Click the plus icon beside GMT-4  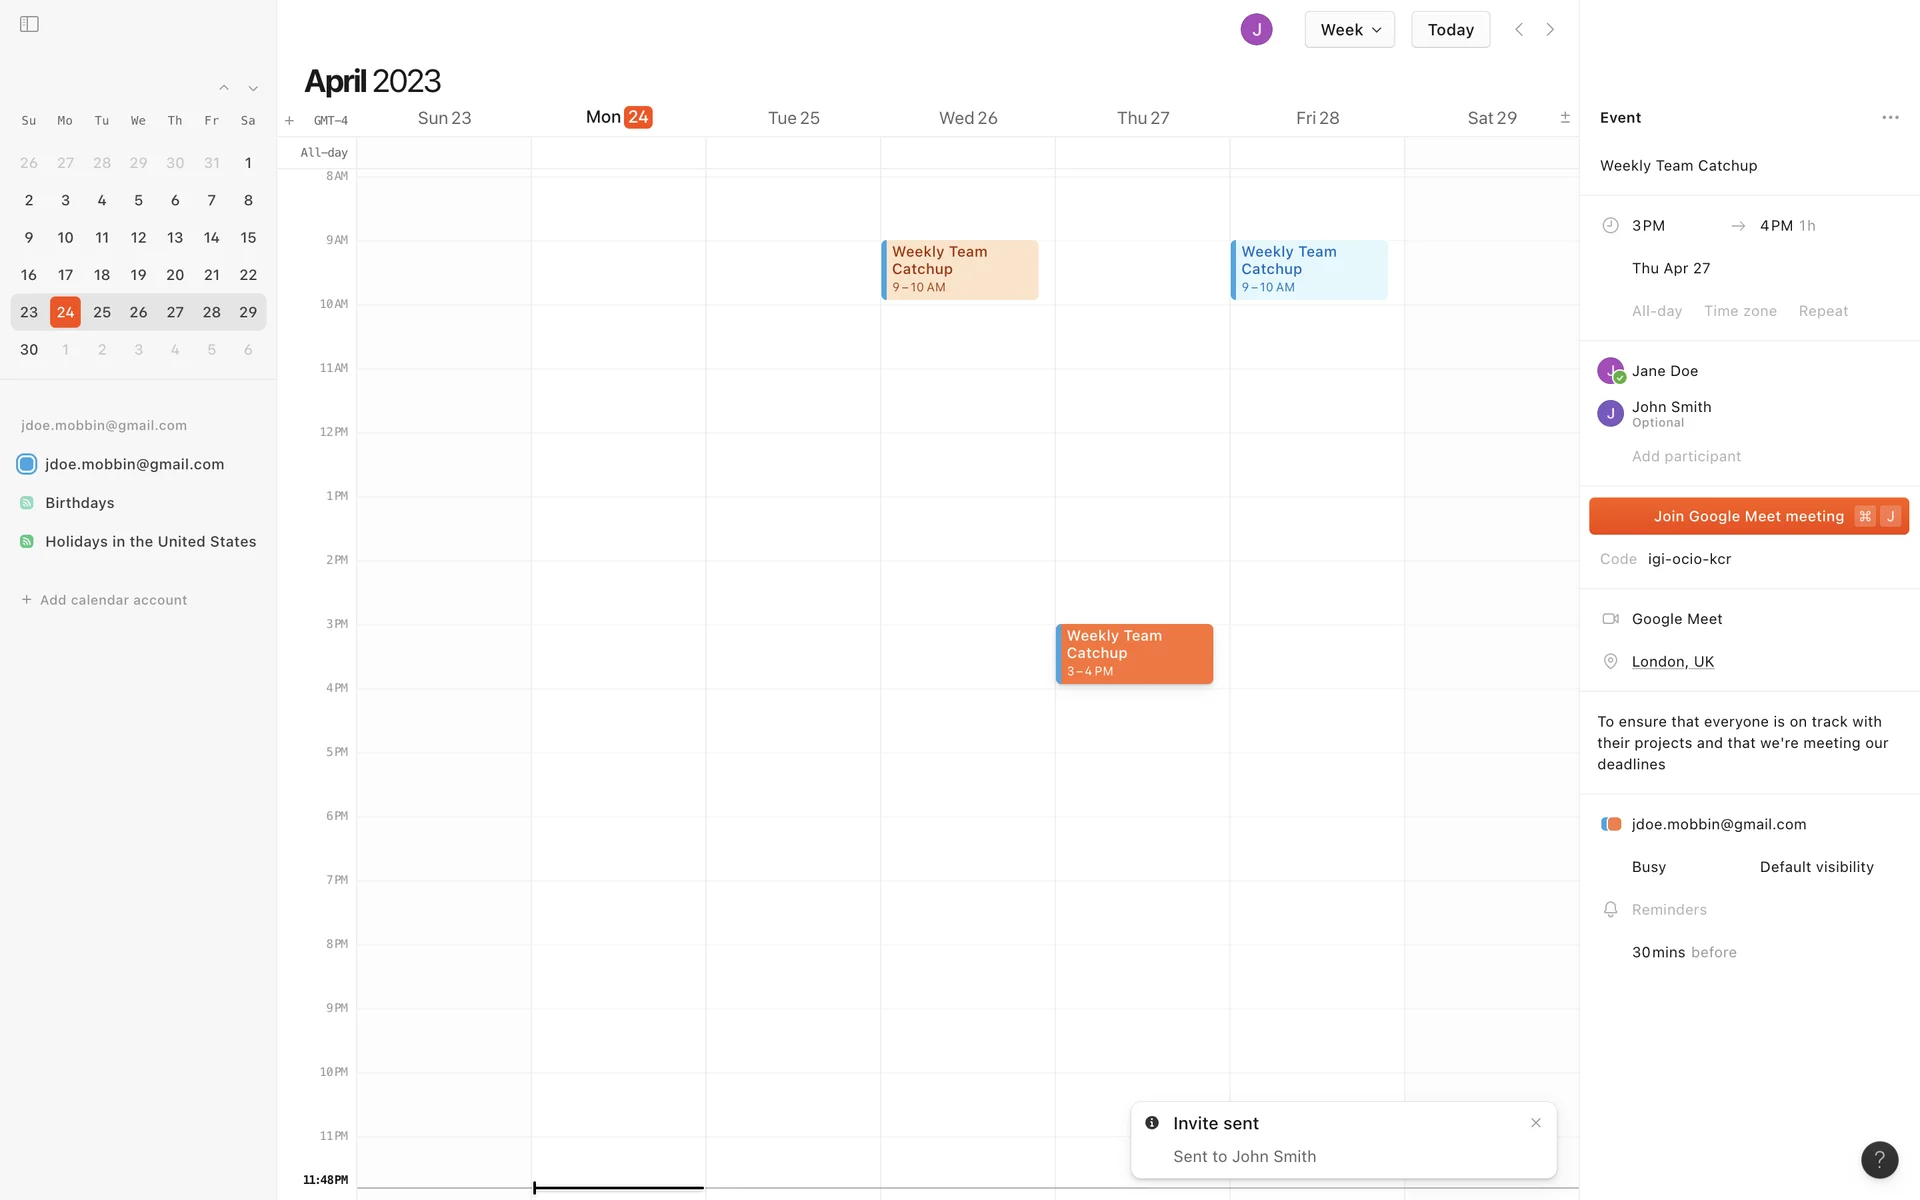point(289,121)
